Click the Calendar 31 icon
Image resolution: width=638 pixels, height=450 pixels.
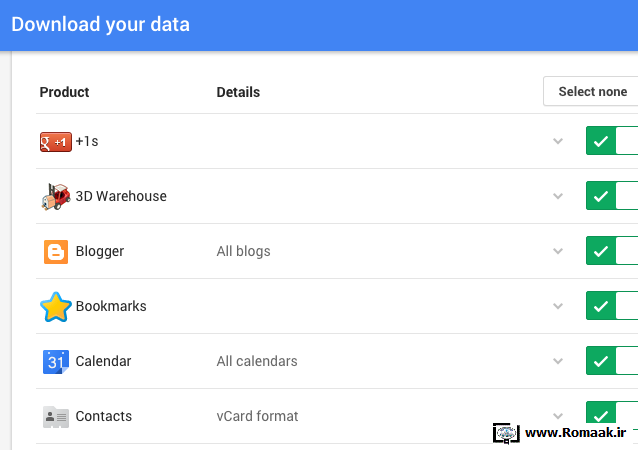(56, 362)
